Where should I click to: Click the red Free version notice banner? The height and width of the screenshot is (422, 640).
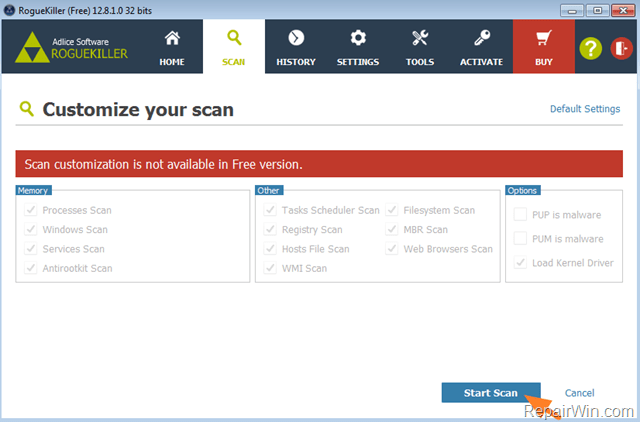[319, 164]
